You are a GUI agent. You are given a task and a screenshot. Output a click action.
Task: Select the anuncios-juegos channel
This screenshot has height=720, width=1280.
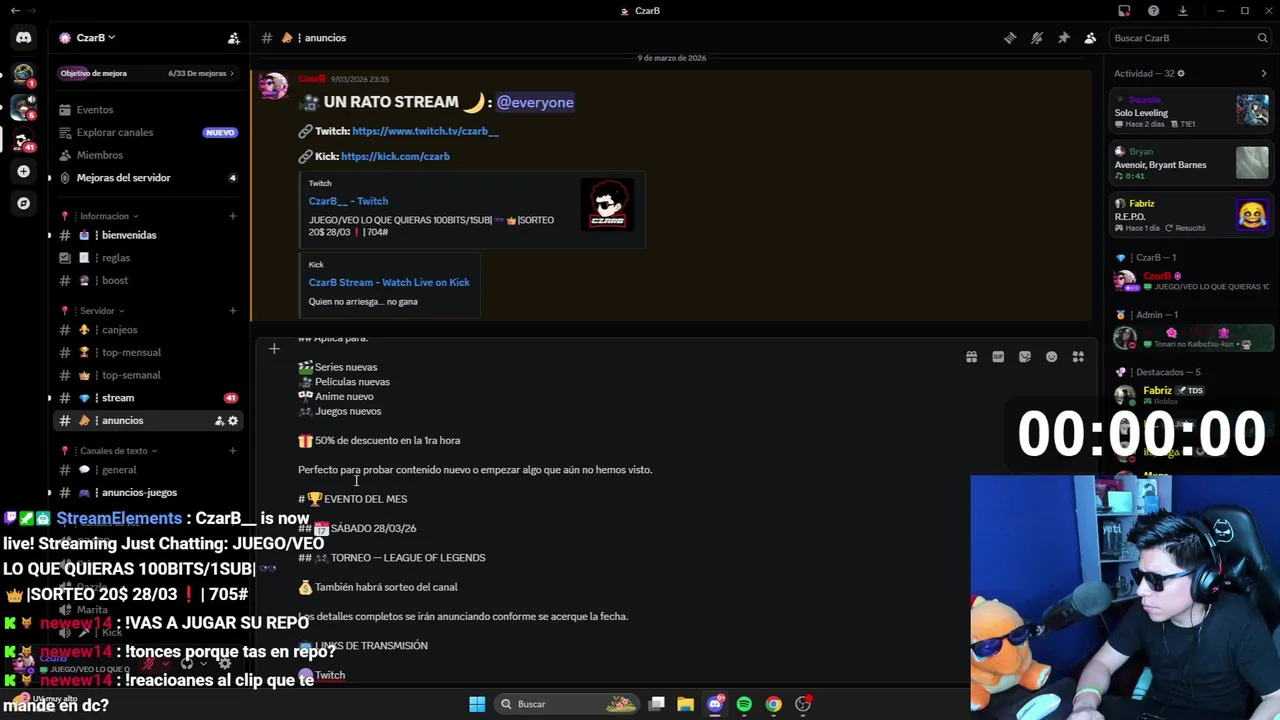pos(146,493)
